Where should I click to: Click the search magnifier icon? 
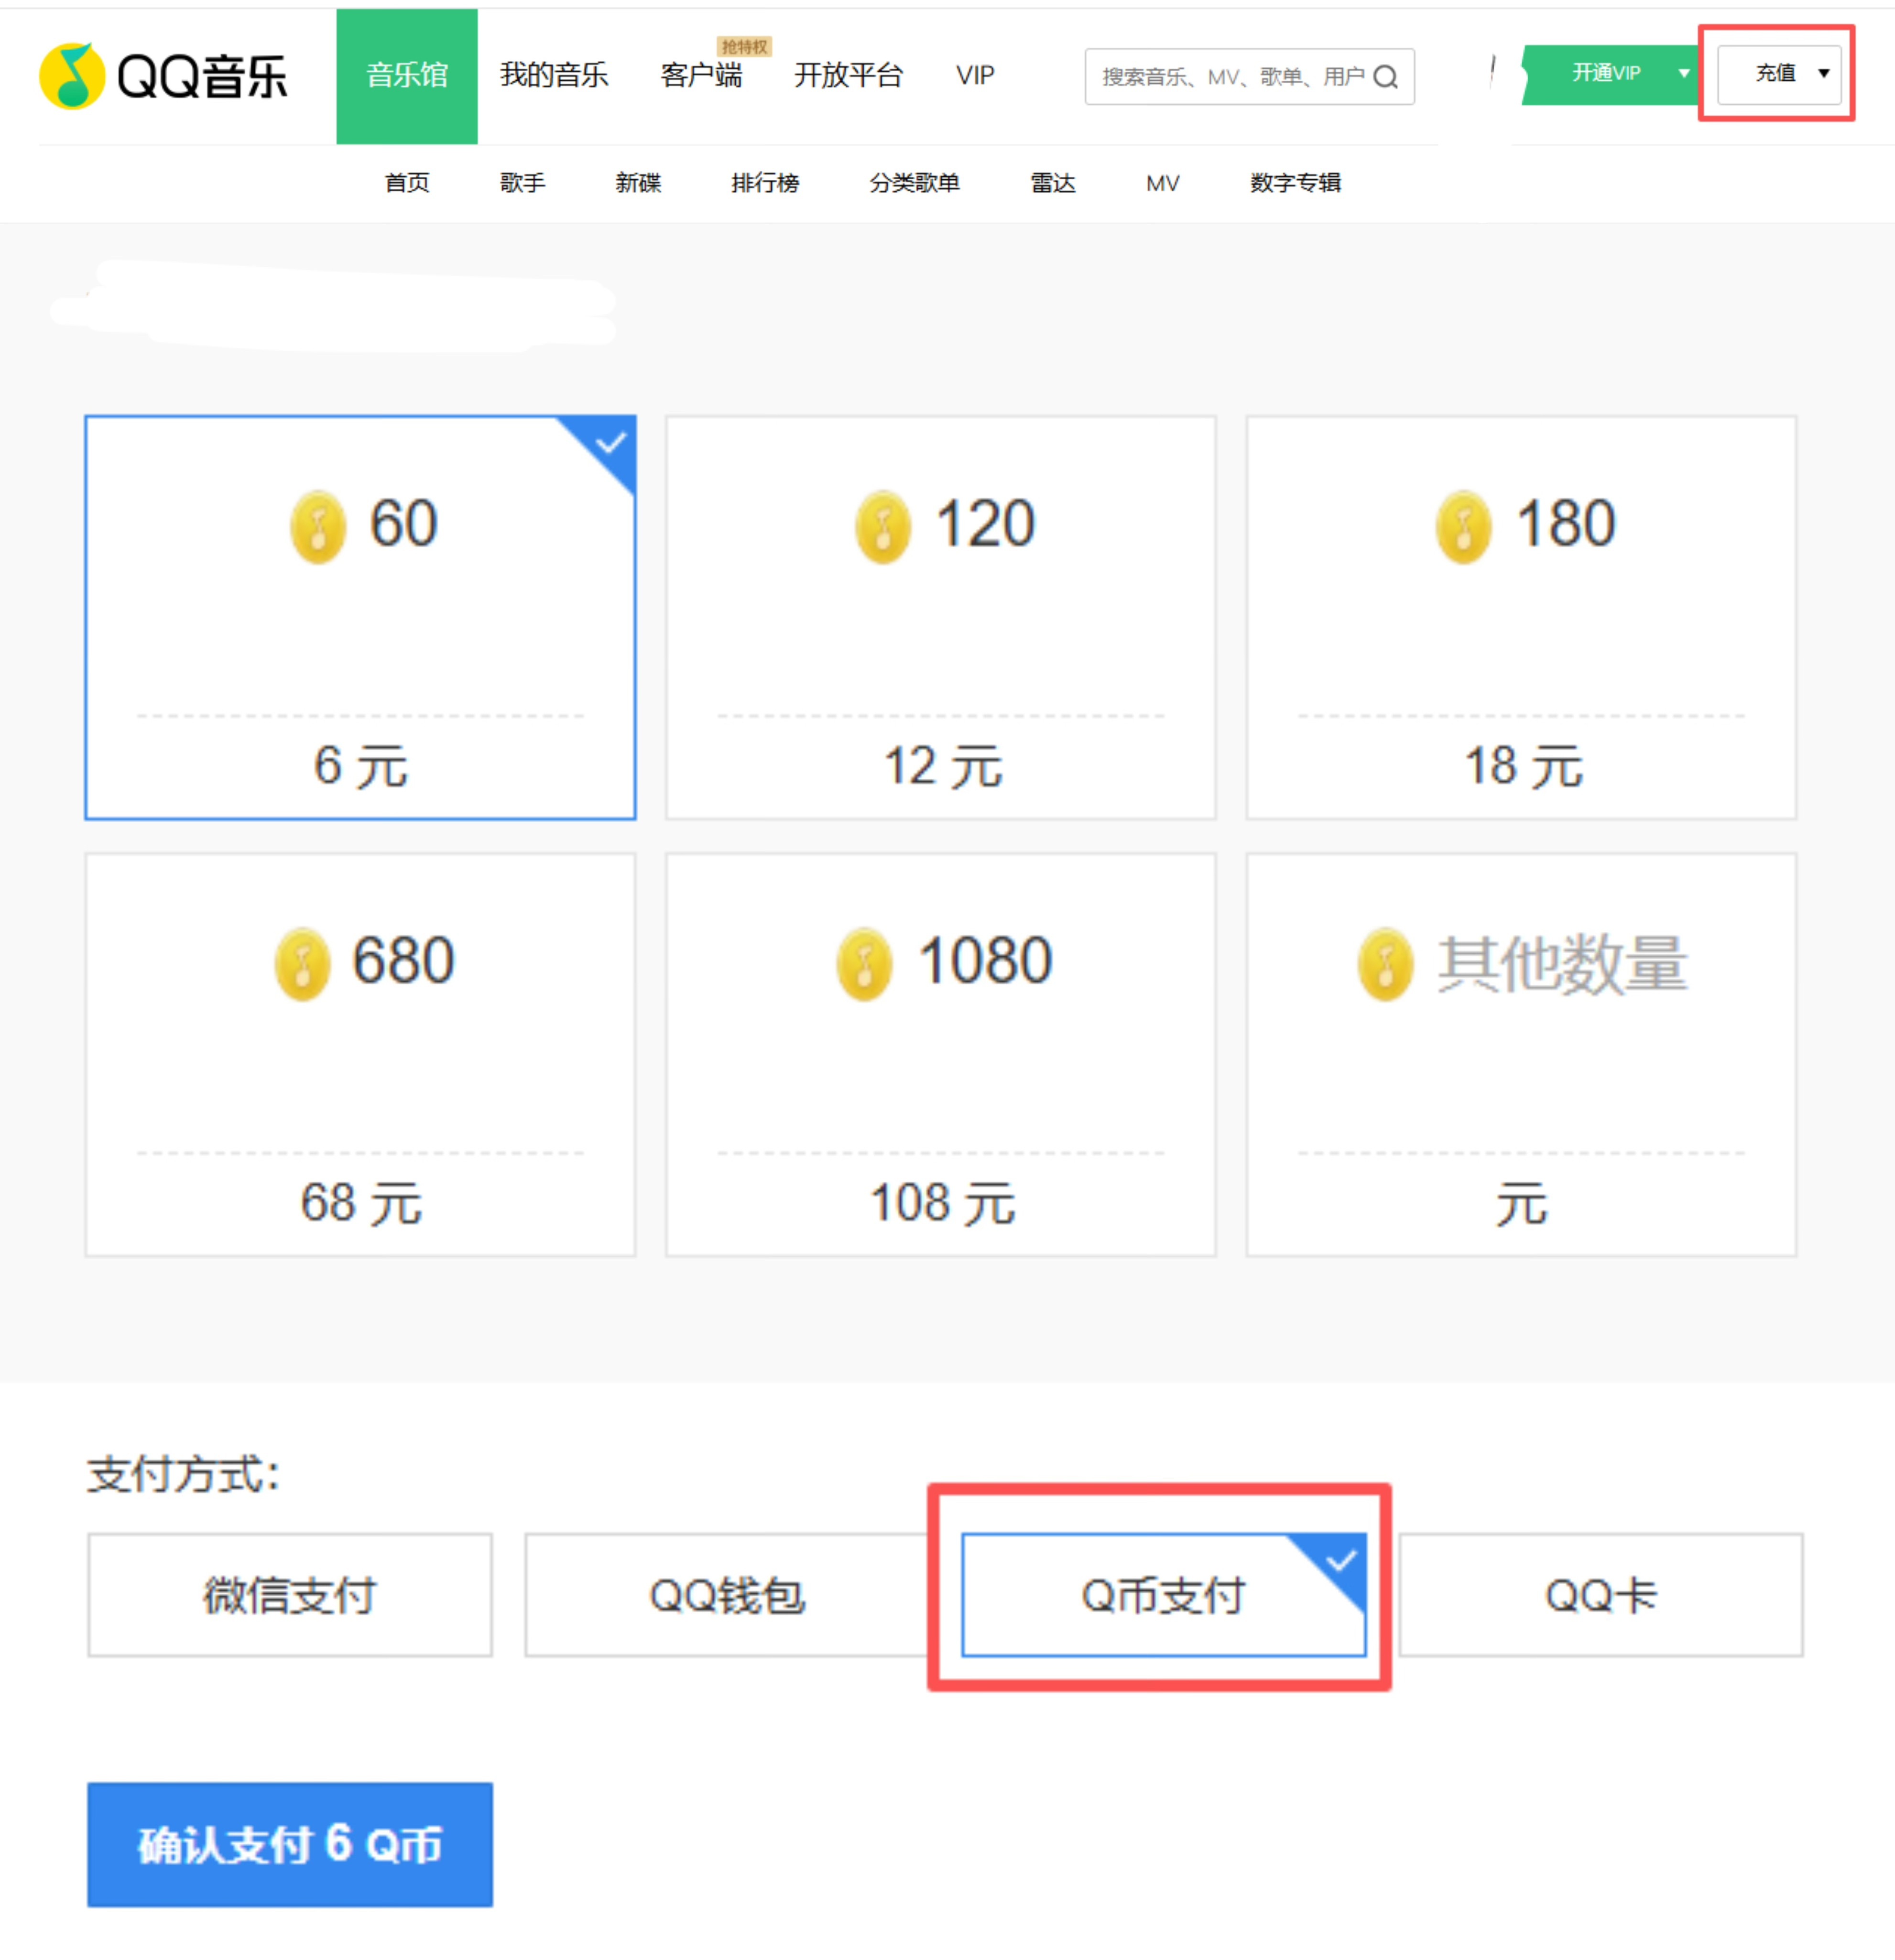tap(1385, 77)
